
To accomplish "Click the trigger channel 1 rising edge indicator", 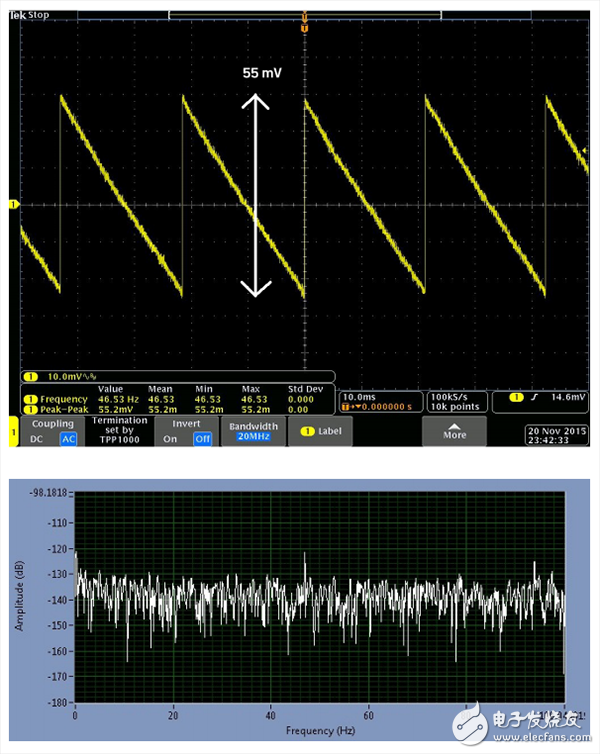I will [x=517, y=398].
